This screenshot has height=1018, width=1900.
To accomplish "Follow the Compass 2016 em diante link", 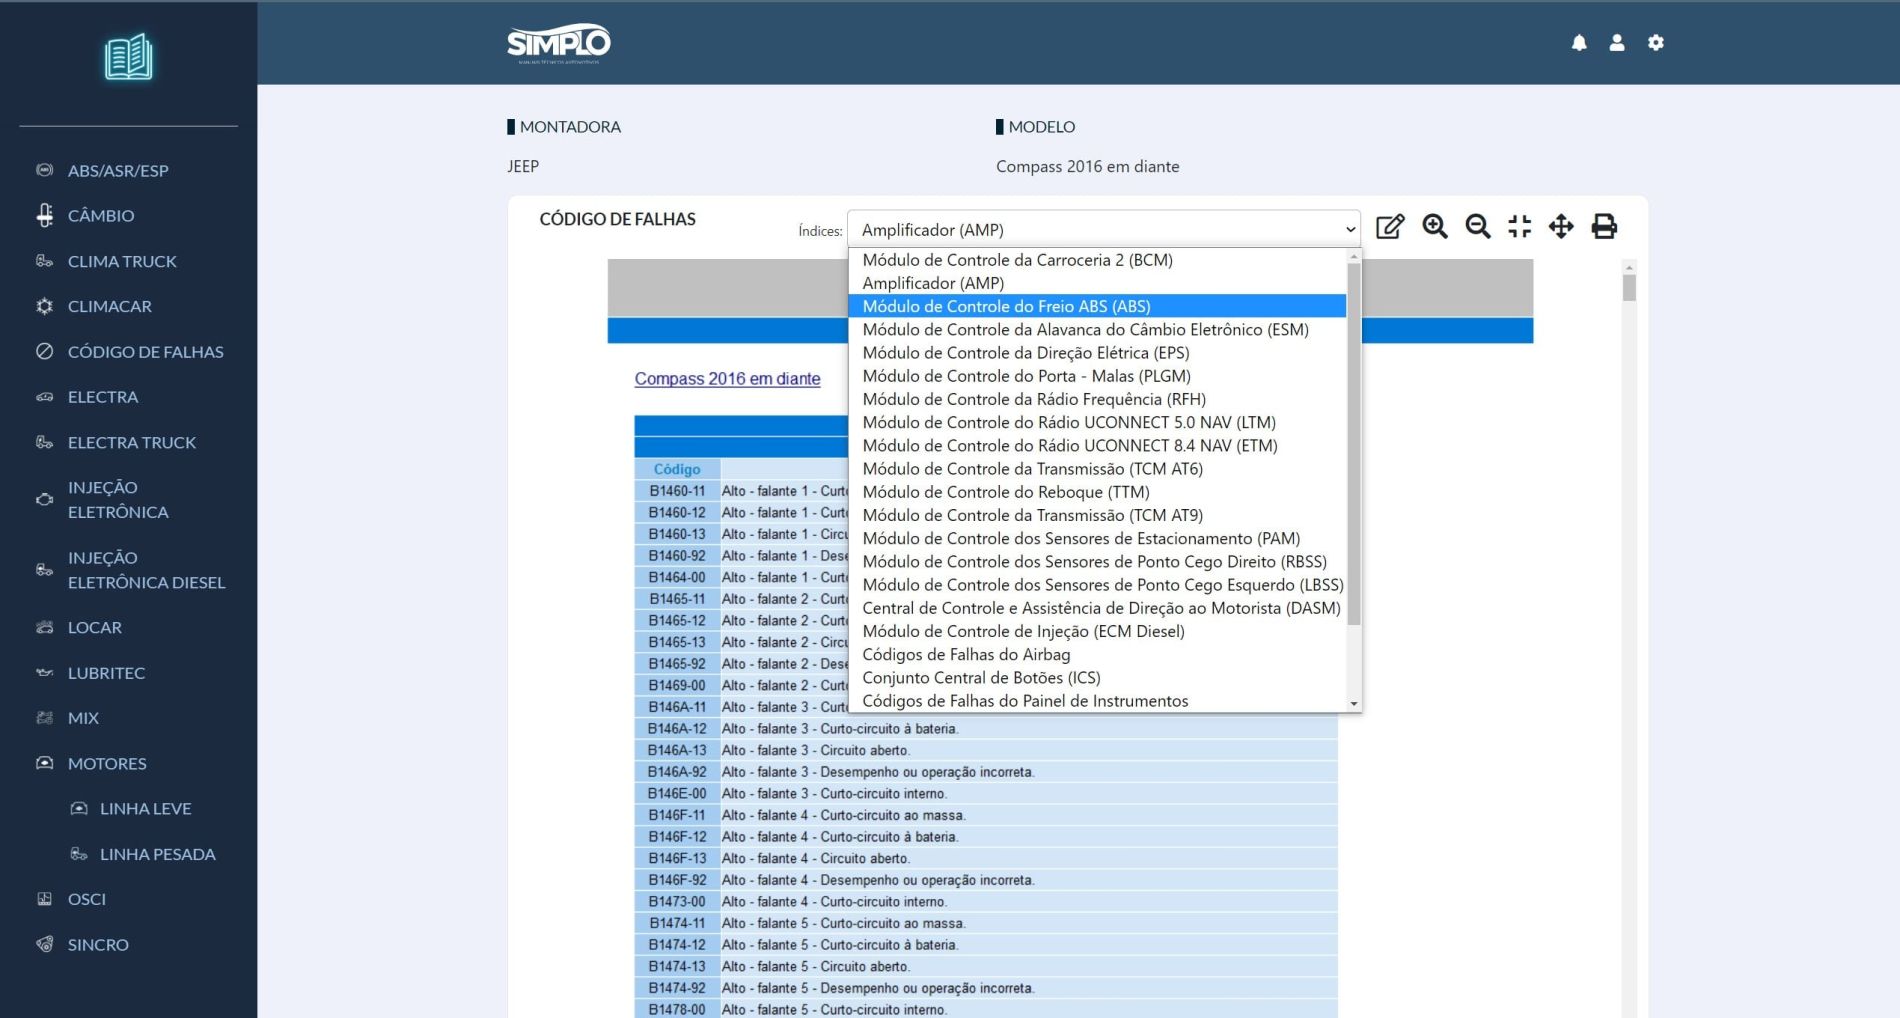I will (x=727, y=379).
